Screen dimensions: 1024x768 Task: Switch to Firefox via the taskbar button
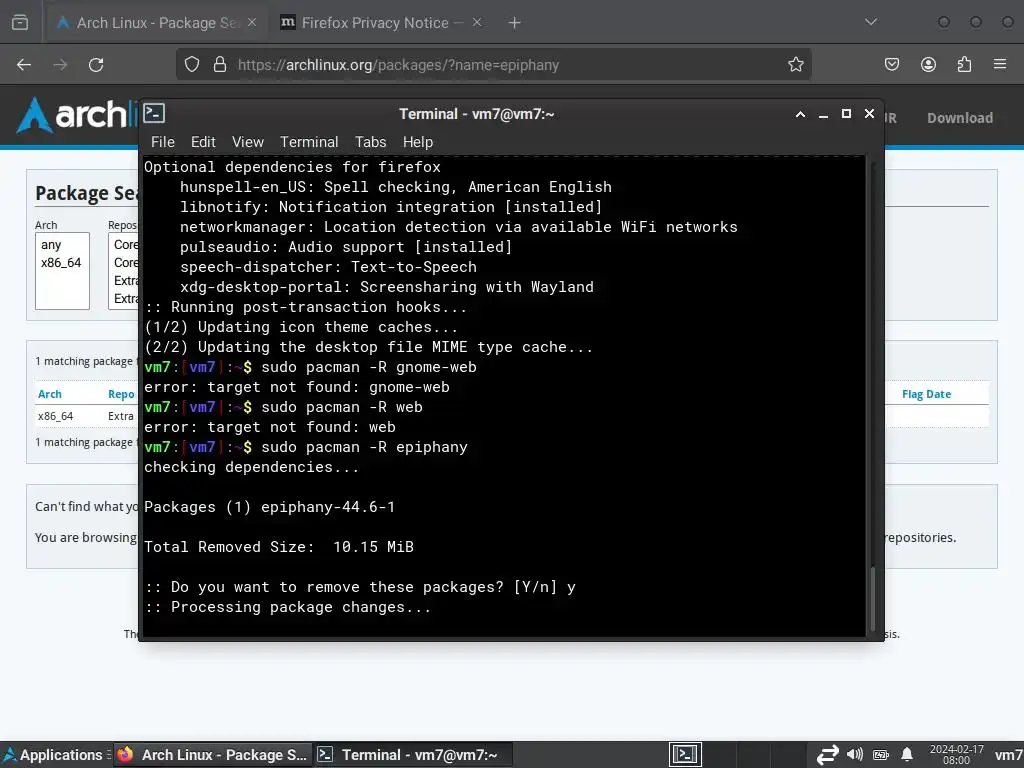[x=212, y=755]
